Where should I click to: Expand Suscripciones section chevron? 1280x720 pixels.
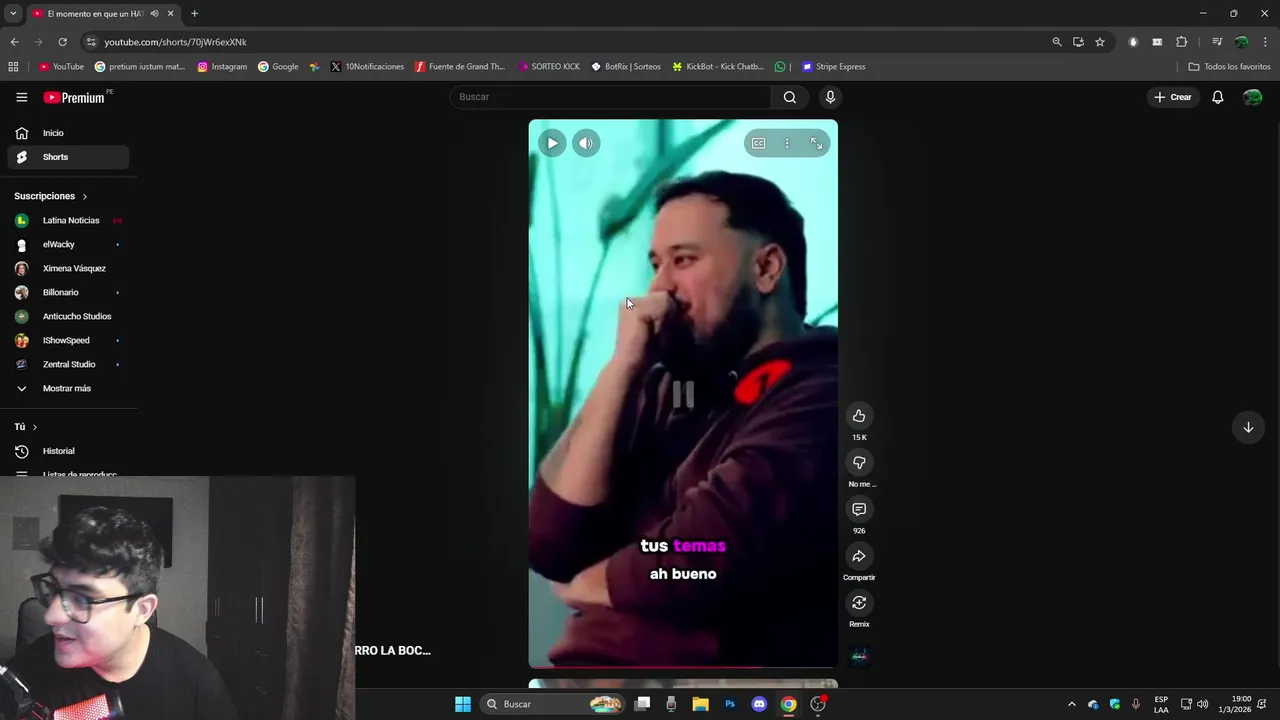coord(85,197)
